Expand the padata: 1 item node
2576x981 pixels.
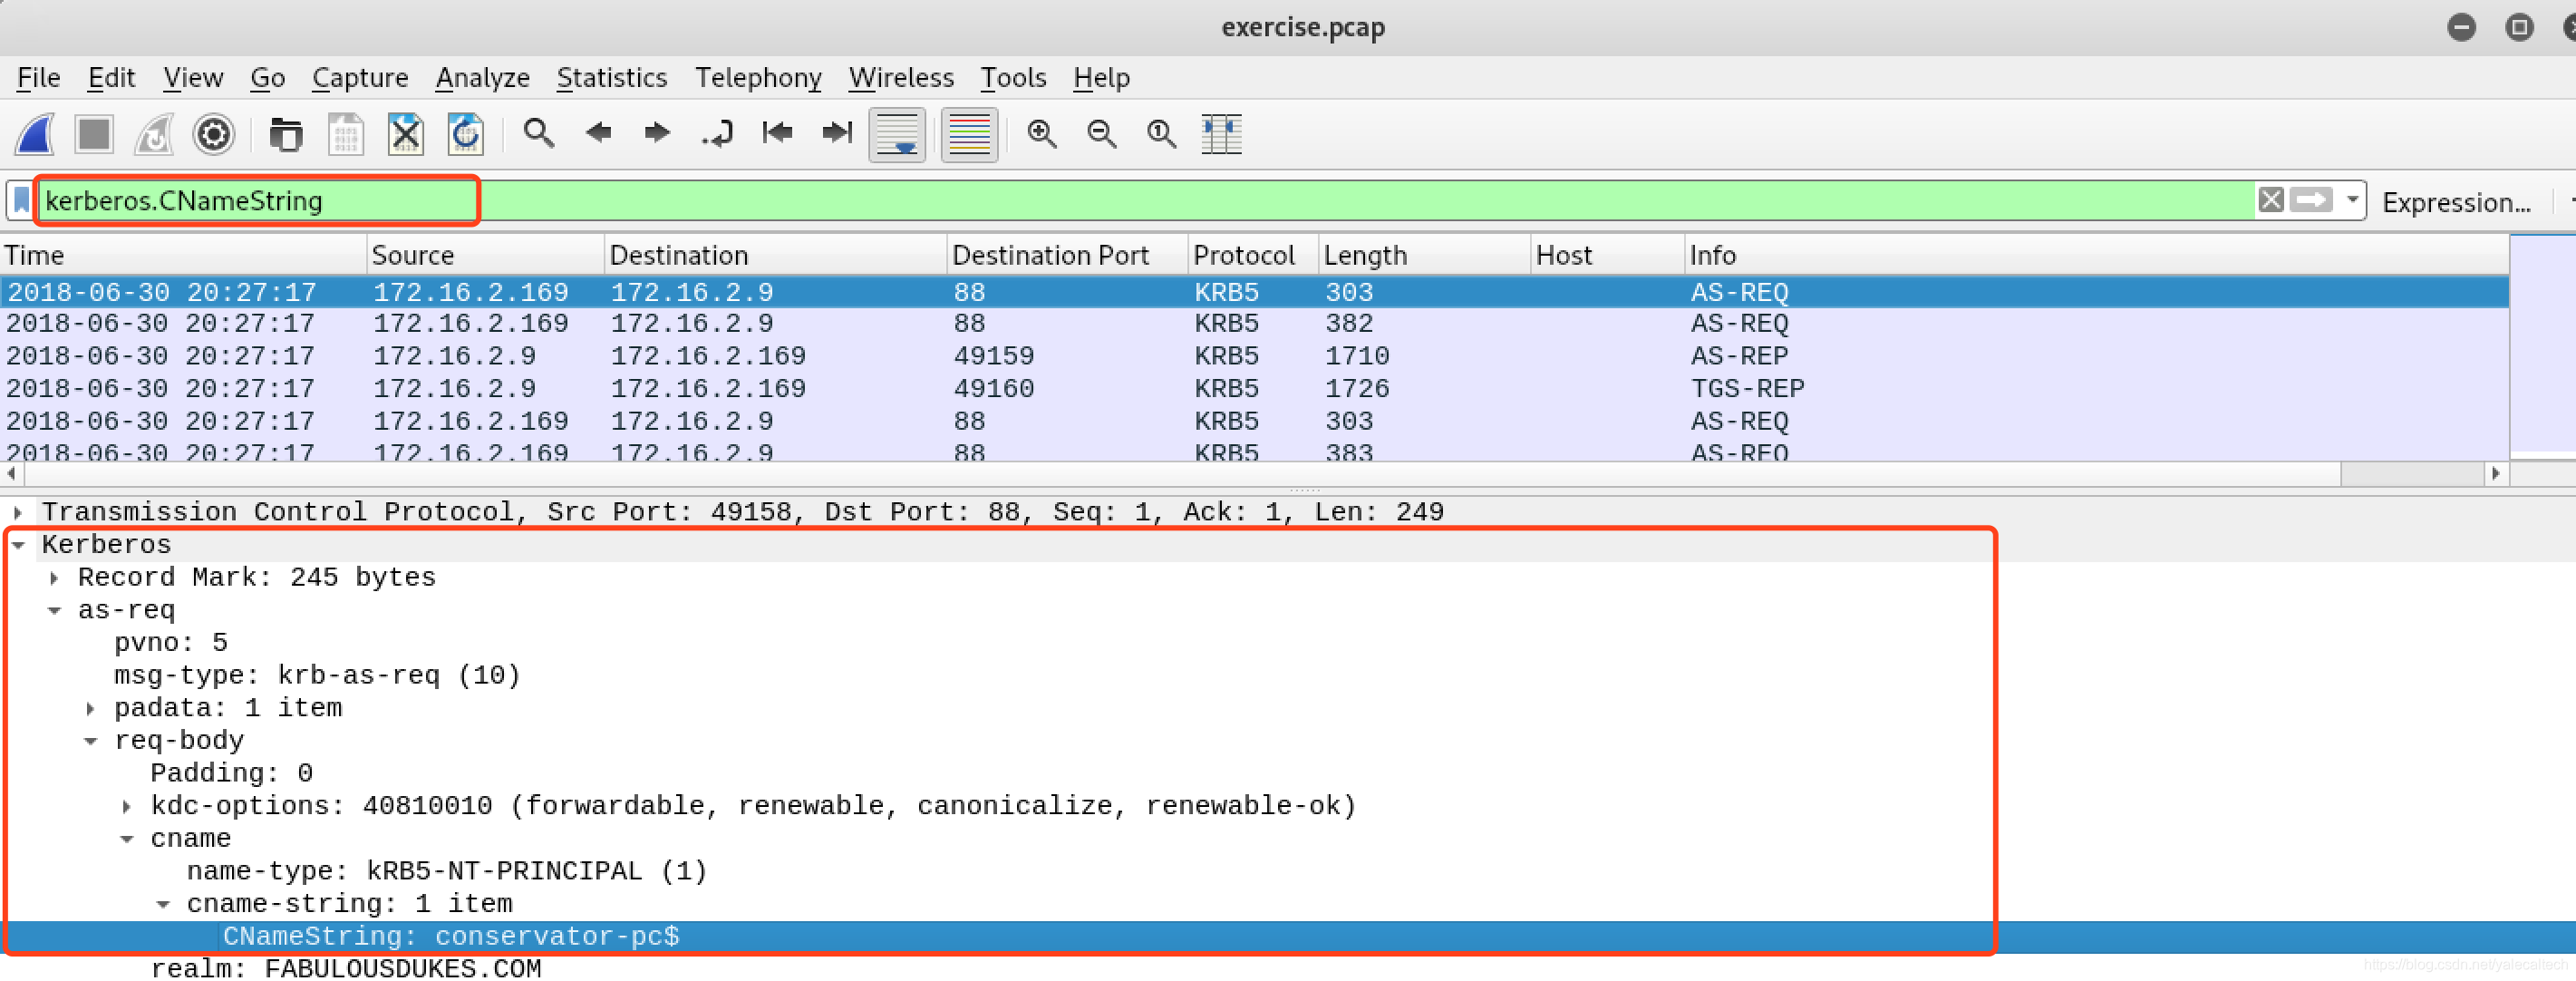91,709
